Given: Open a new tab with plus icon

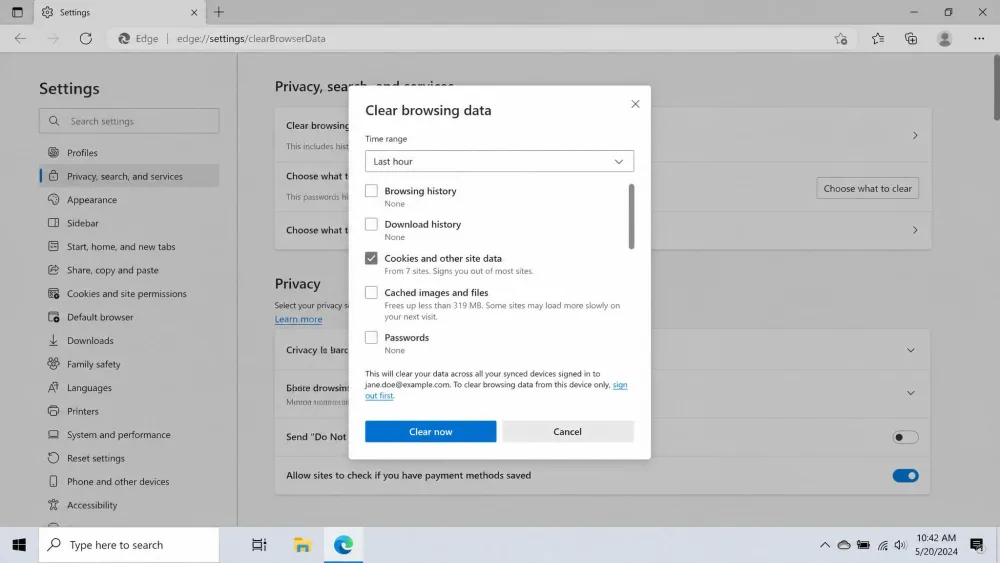Looking at the screenshot, I should [219, 12].
